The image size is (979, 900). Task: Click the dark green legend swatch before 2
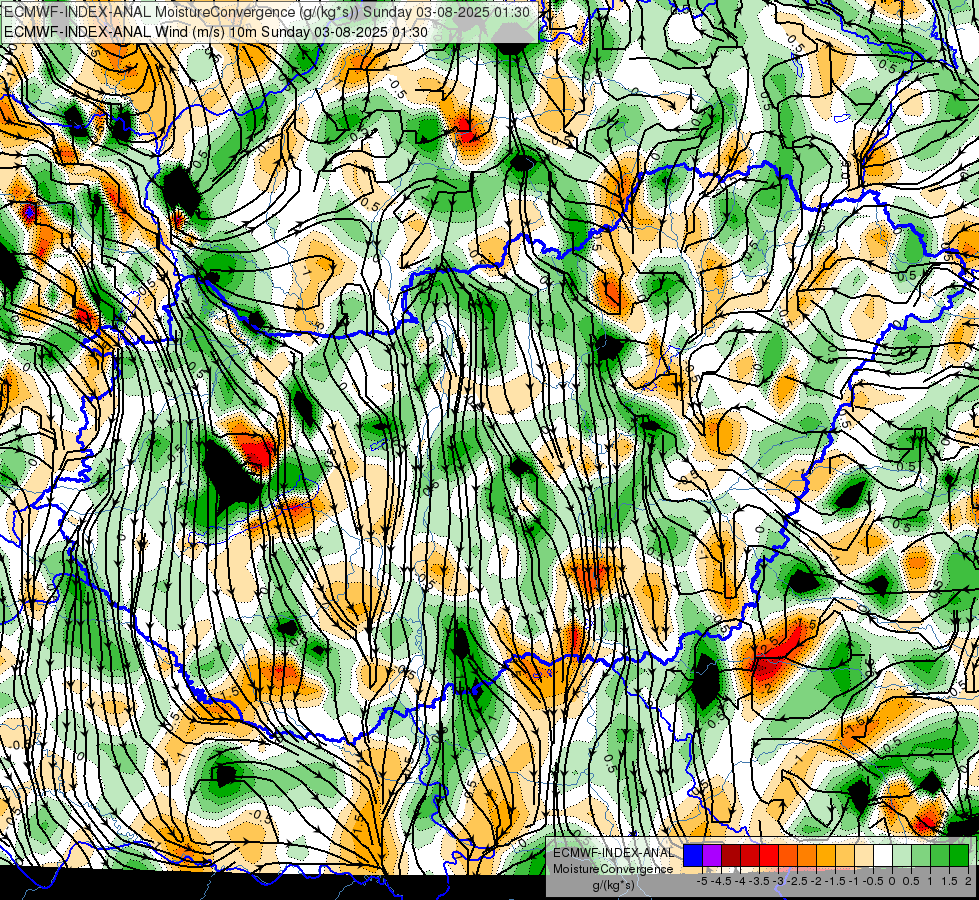pyautogui.click(x=959, y=855)
